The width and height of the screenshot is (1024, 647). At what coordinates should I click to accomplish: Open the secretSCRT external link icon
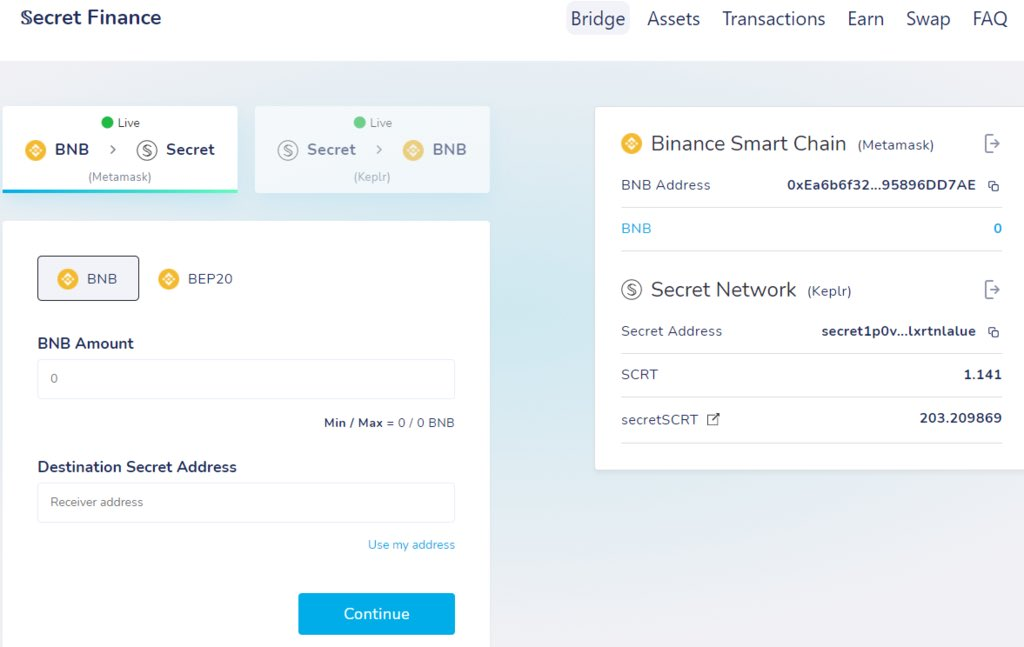713,419
